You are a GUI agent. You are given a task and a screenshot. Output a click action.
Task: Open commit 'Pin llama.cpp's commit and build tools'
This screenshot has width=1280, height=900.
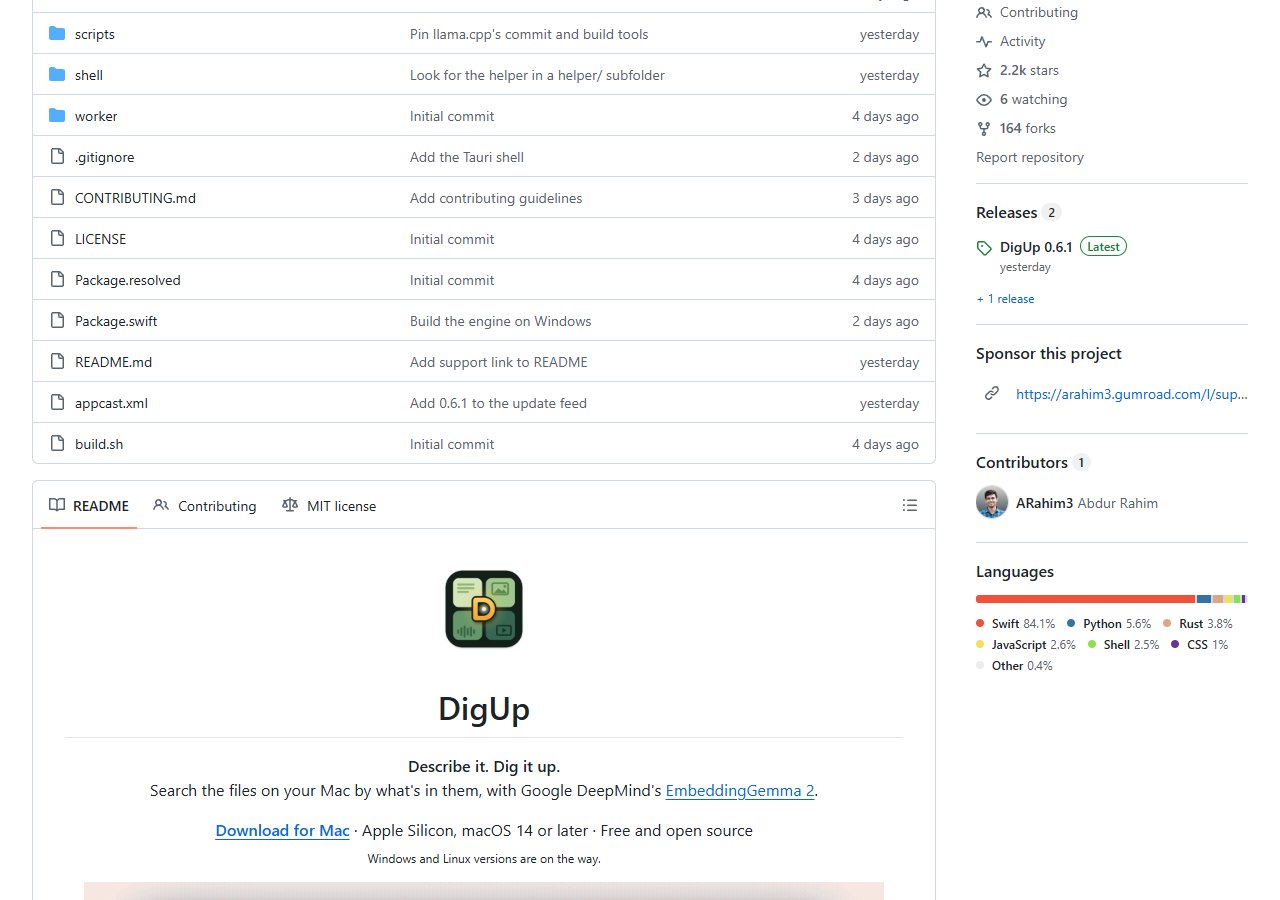click(x=529, y=34)
